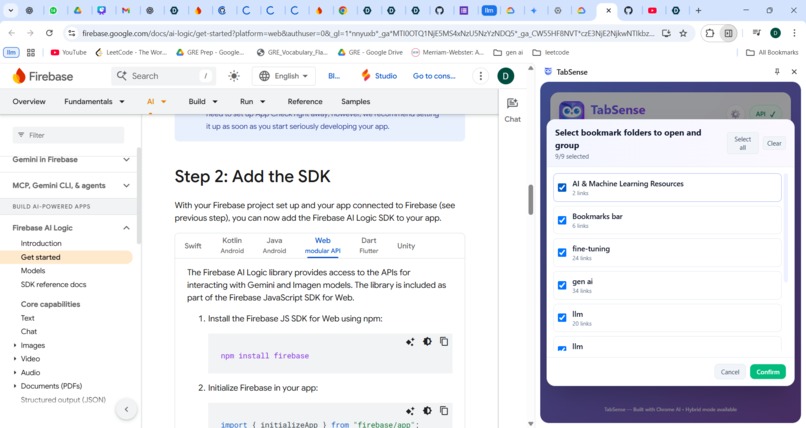
Task: Open the Chat panel icon
Action: click(512, 110)
